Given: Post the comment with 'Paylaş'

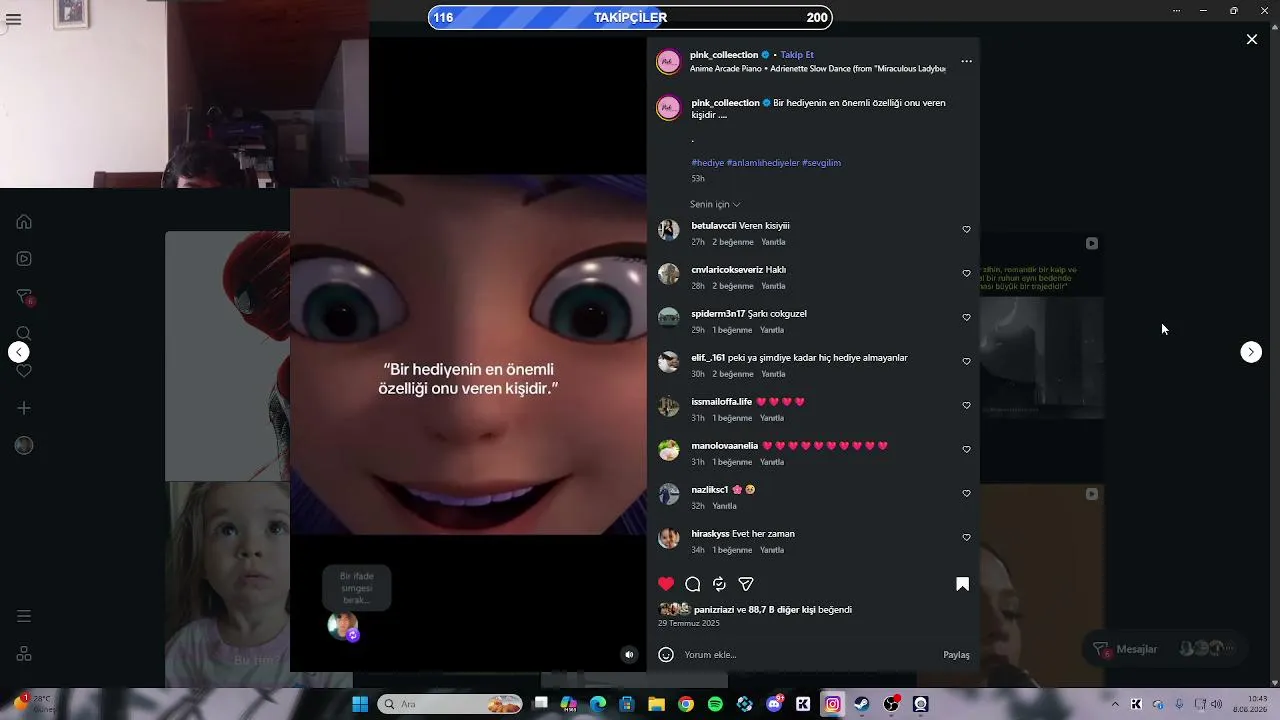Looking at the screenshot, I should click(956, 655).
